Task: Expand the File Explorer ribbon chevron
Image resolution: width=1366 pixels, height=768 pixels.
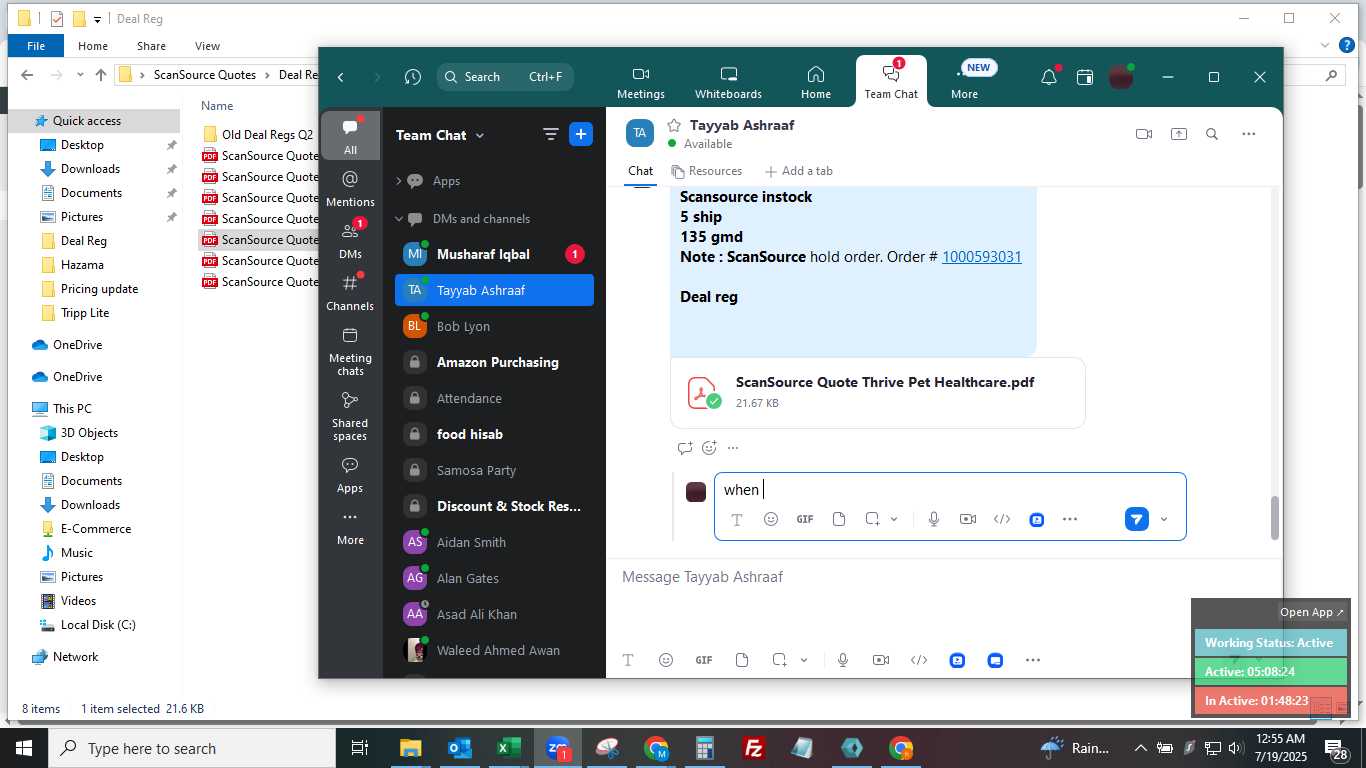Action: point(1324,46)
